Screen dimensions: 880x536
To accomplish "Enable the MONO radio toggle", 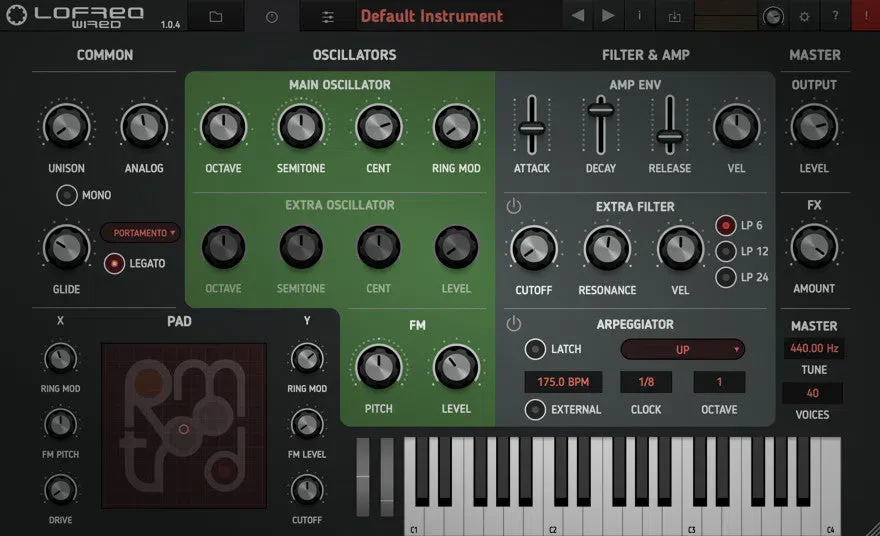I will click(67, 195).
